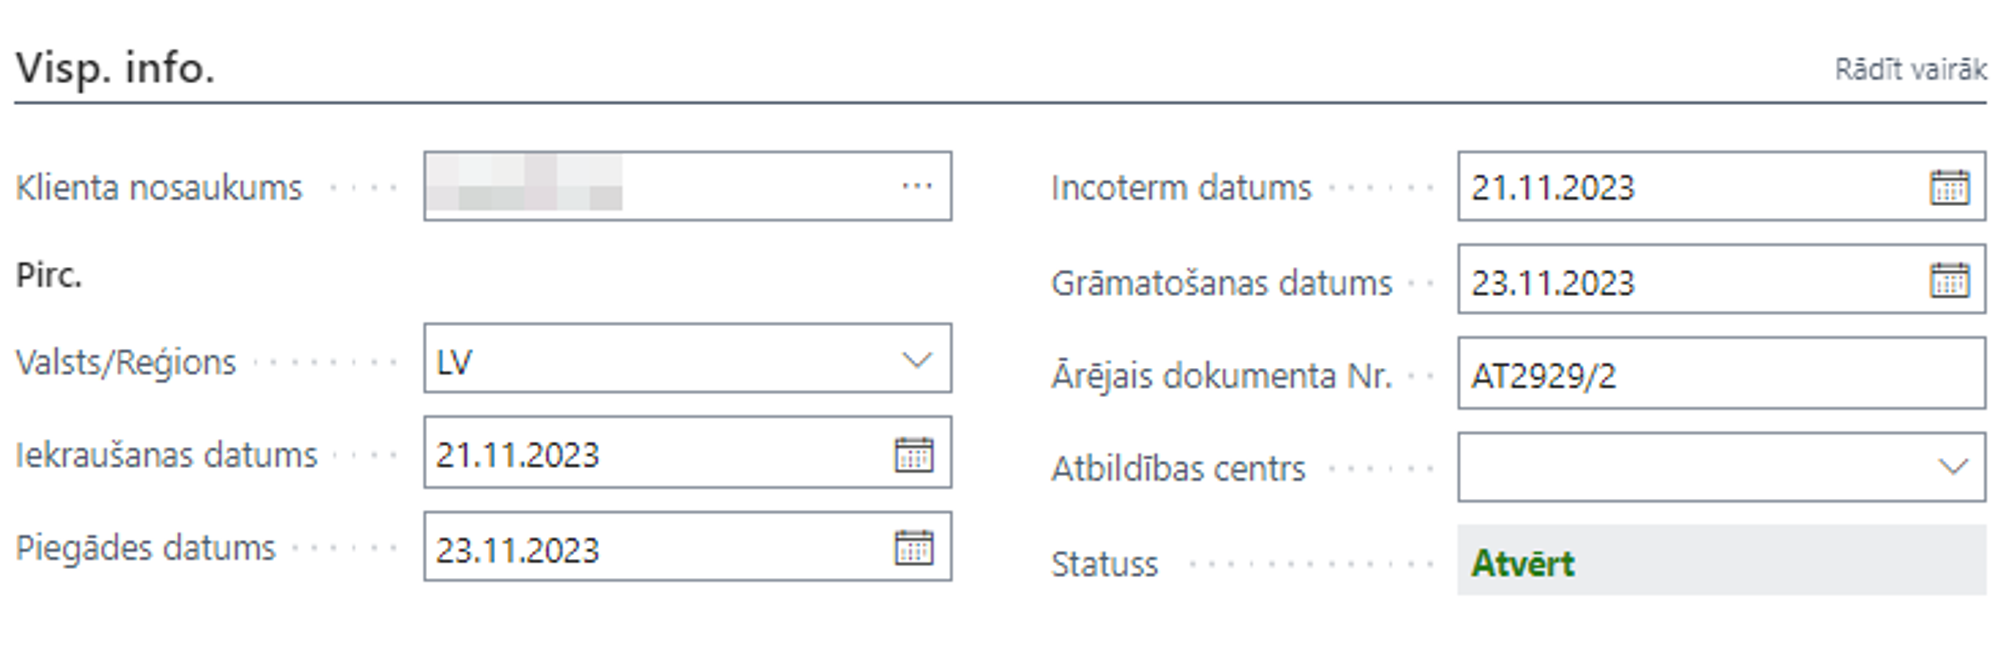
Task: Click the Grāmatošanas datums date field
Action: [1680, 282]
